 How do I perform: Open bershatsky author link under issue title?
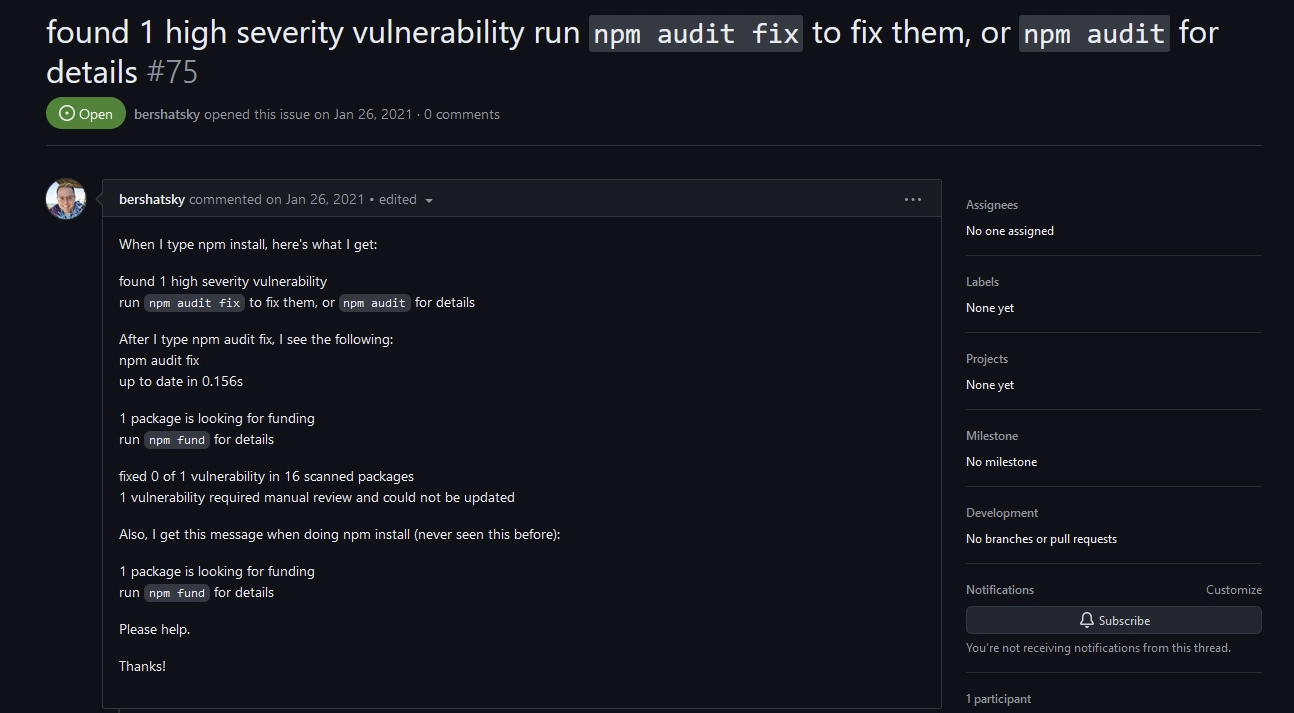[x=167, y=114]
